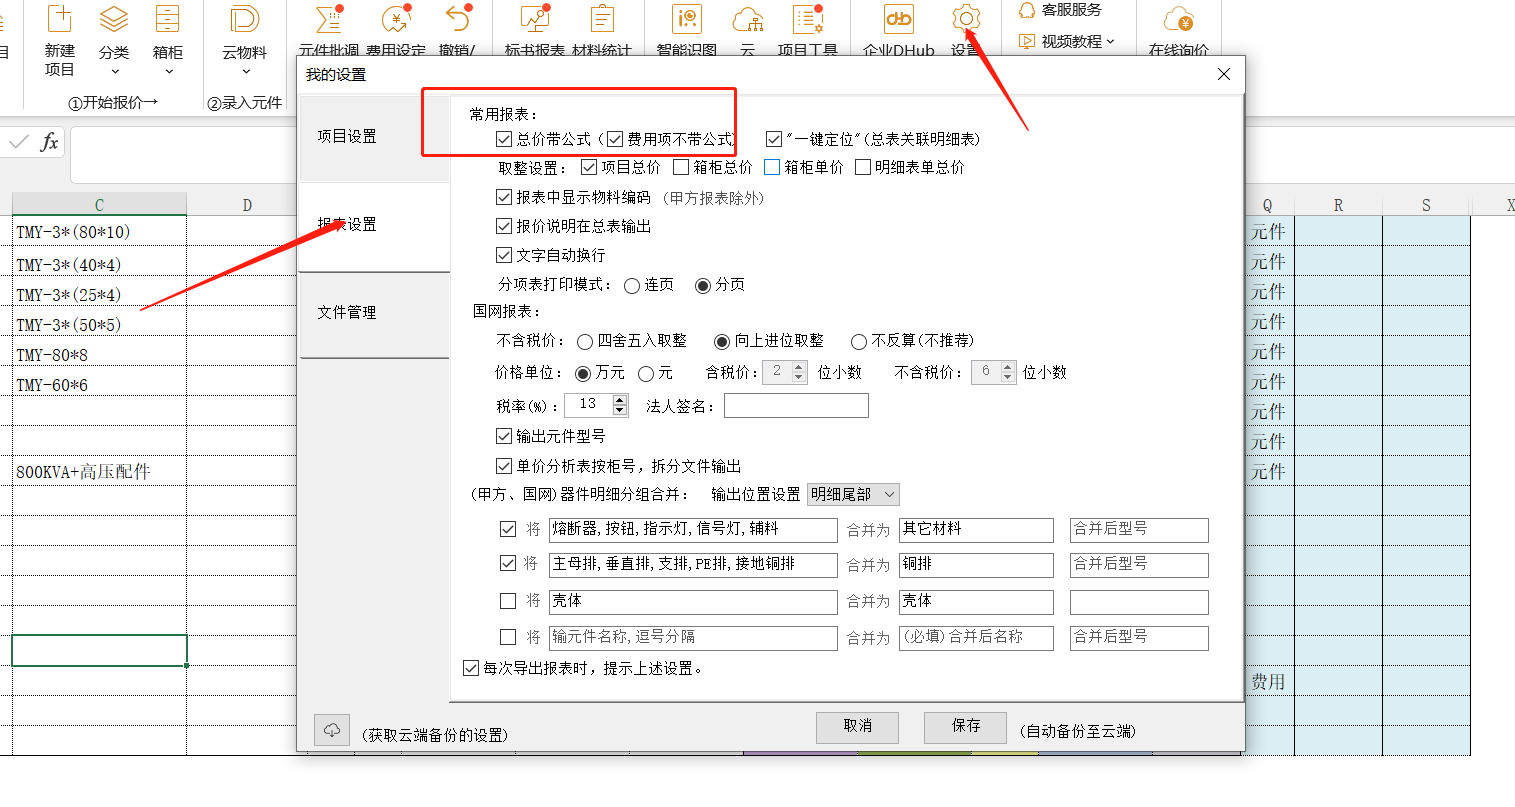The height and width of the screenshot is (807, 1515).
Task: Open the 设置 gear icon
Action: (966, 19)
